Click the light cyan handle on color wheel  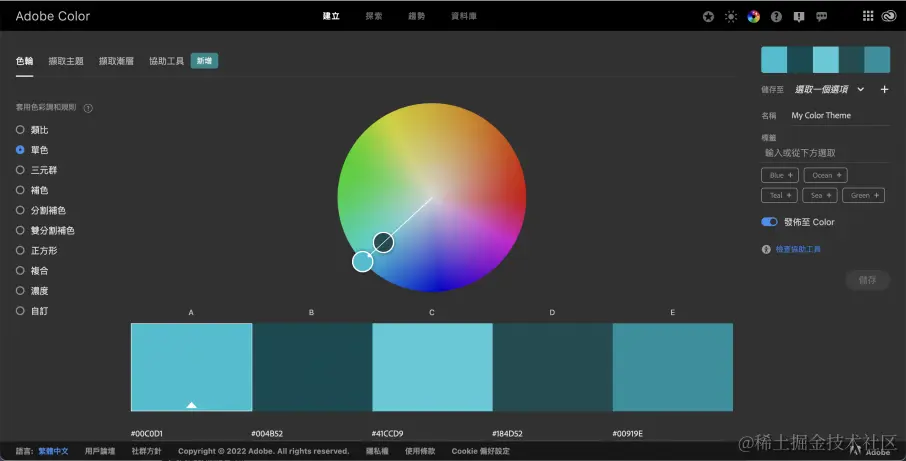point(362,262)
